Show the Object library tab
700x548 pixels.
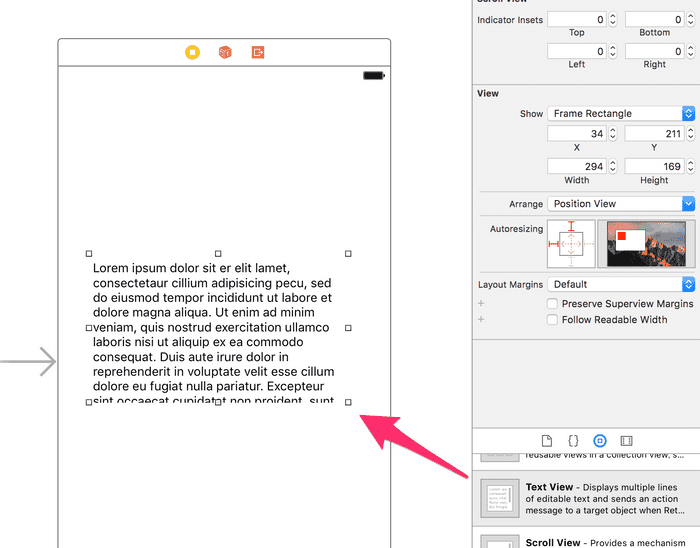[600, 440]
